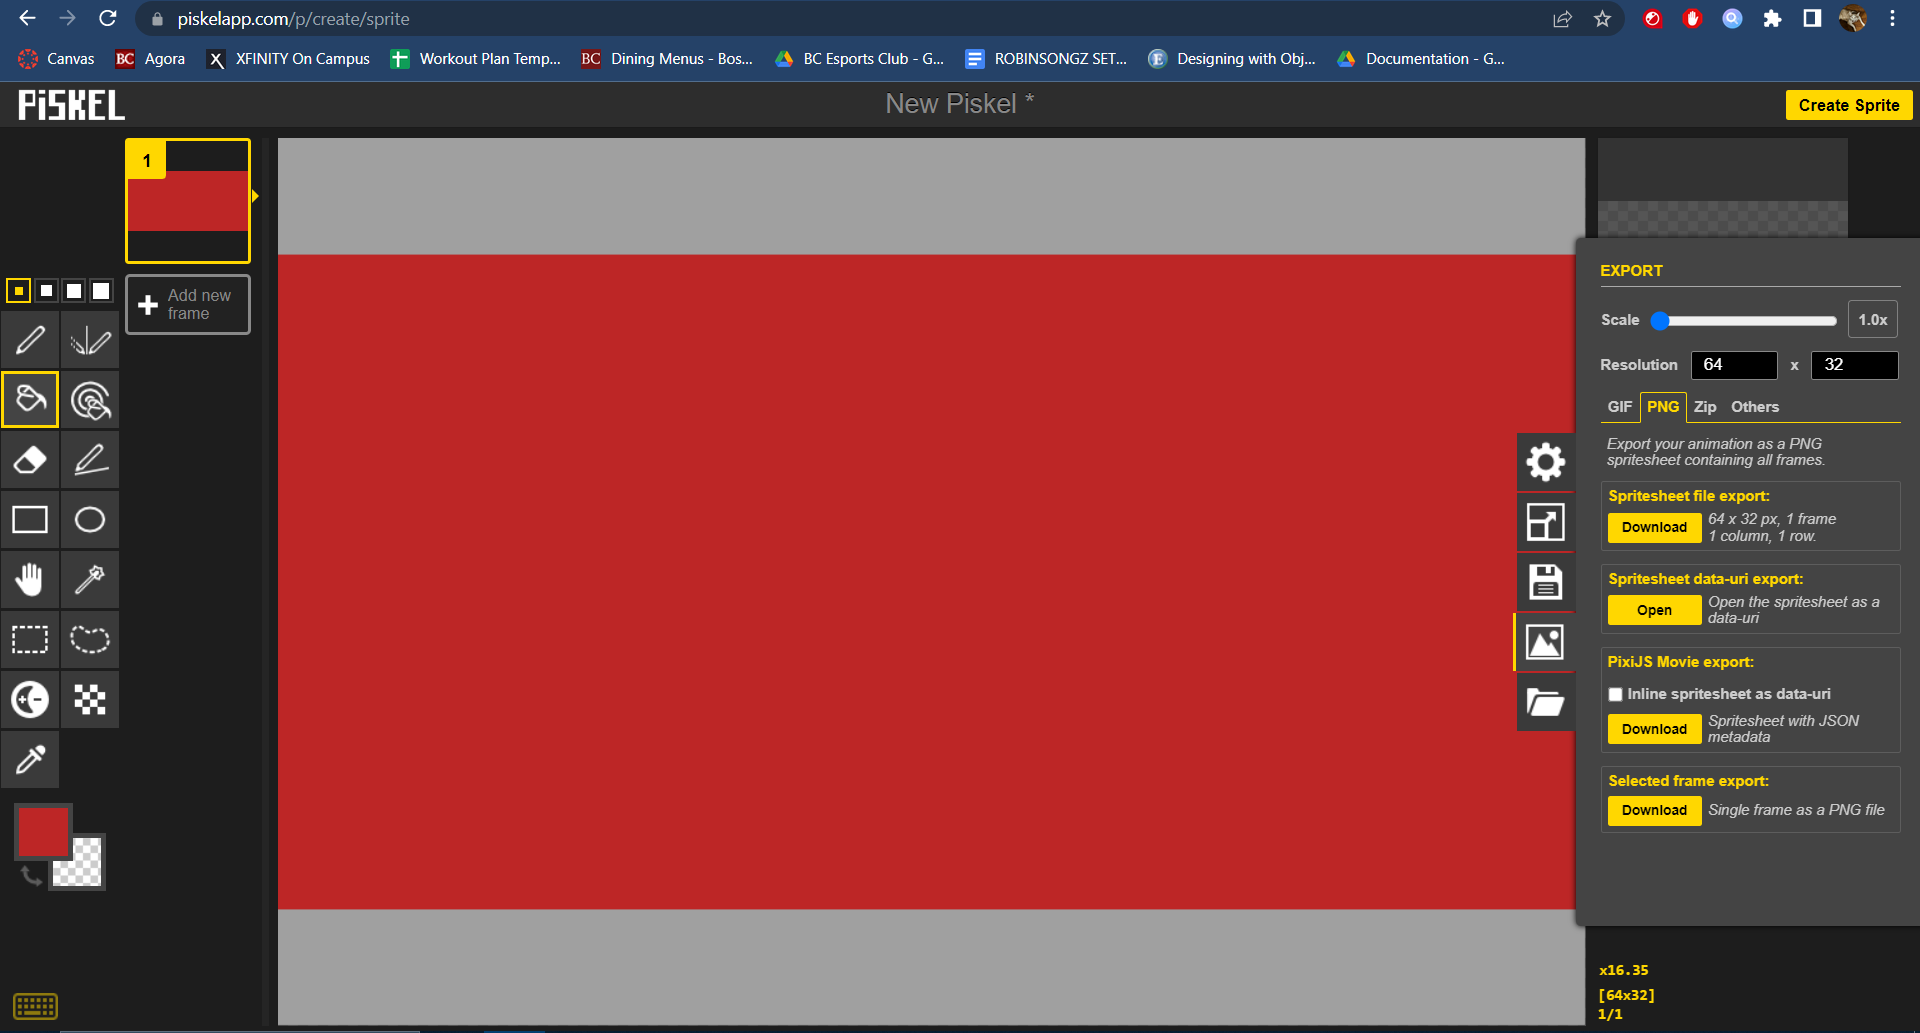The image size is (1920, 1033).
Task: Switch to the PNG export tab
Action: click(x=1663, y=407)
